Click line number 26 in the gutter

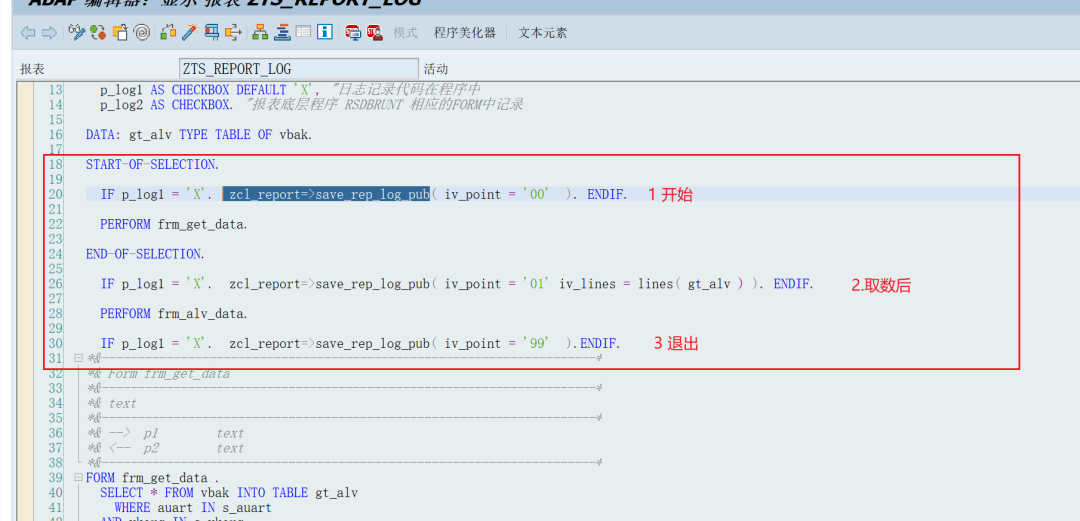click(54, 283)
